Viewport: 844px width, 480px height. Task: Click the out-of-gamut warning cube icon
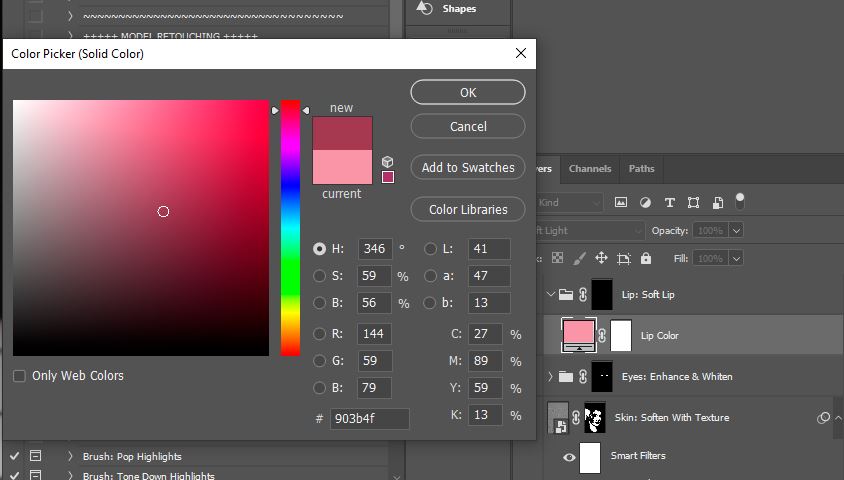click(387, 161)
